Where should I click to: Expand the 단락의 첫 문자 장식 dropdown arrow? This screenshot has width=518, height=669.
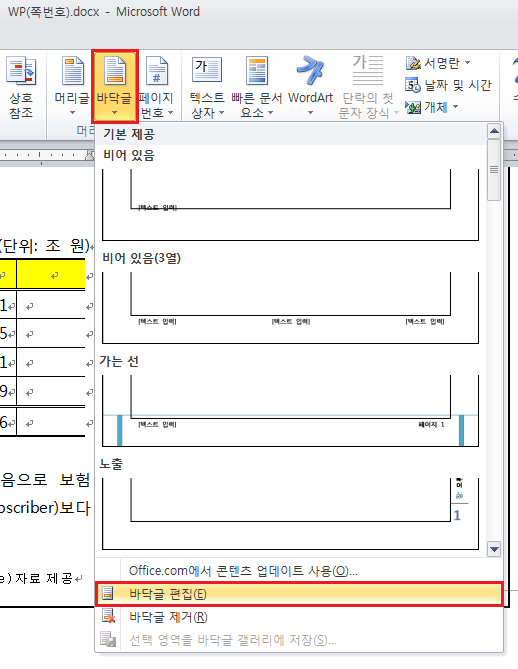coord(396,113)
